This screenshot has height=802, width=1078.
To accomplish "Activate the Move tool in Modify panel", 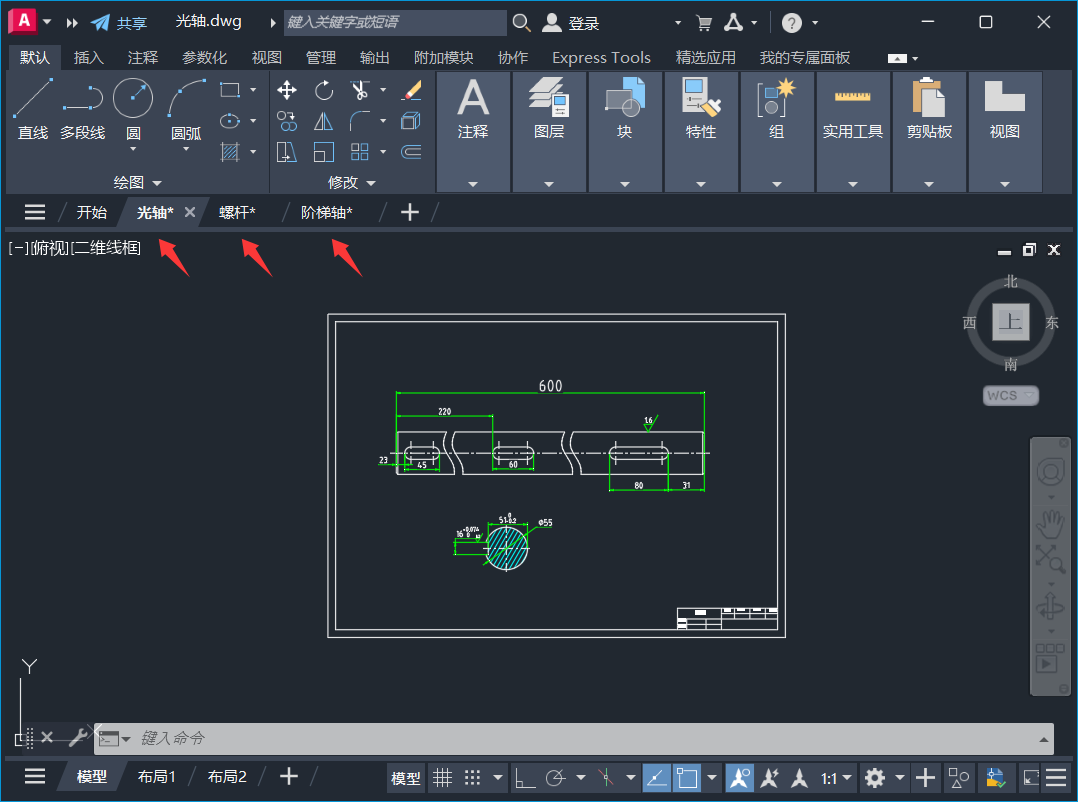I will 287,90.
